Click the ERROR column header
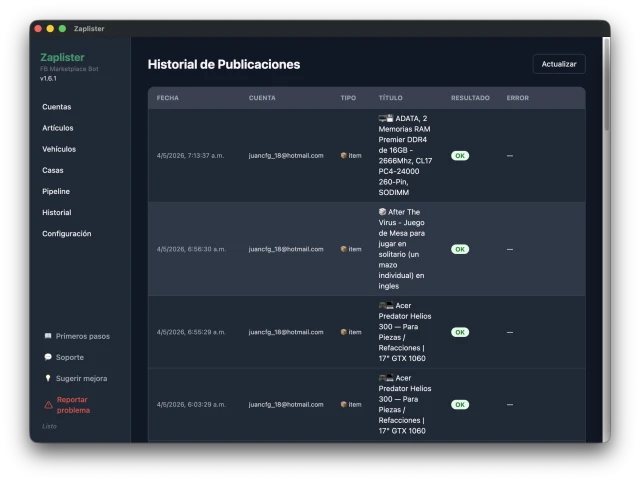640x482 pixels. tap(518, 98)
